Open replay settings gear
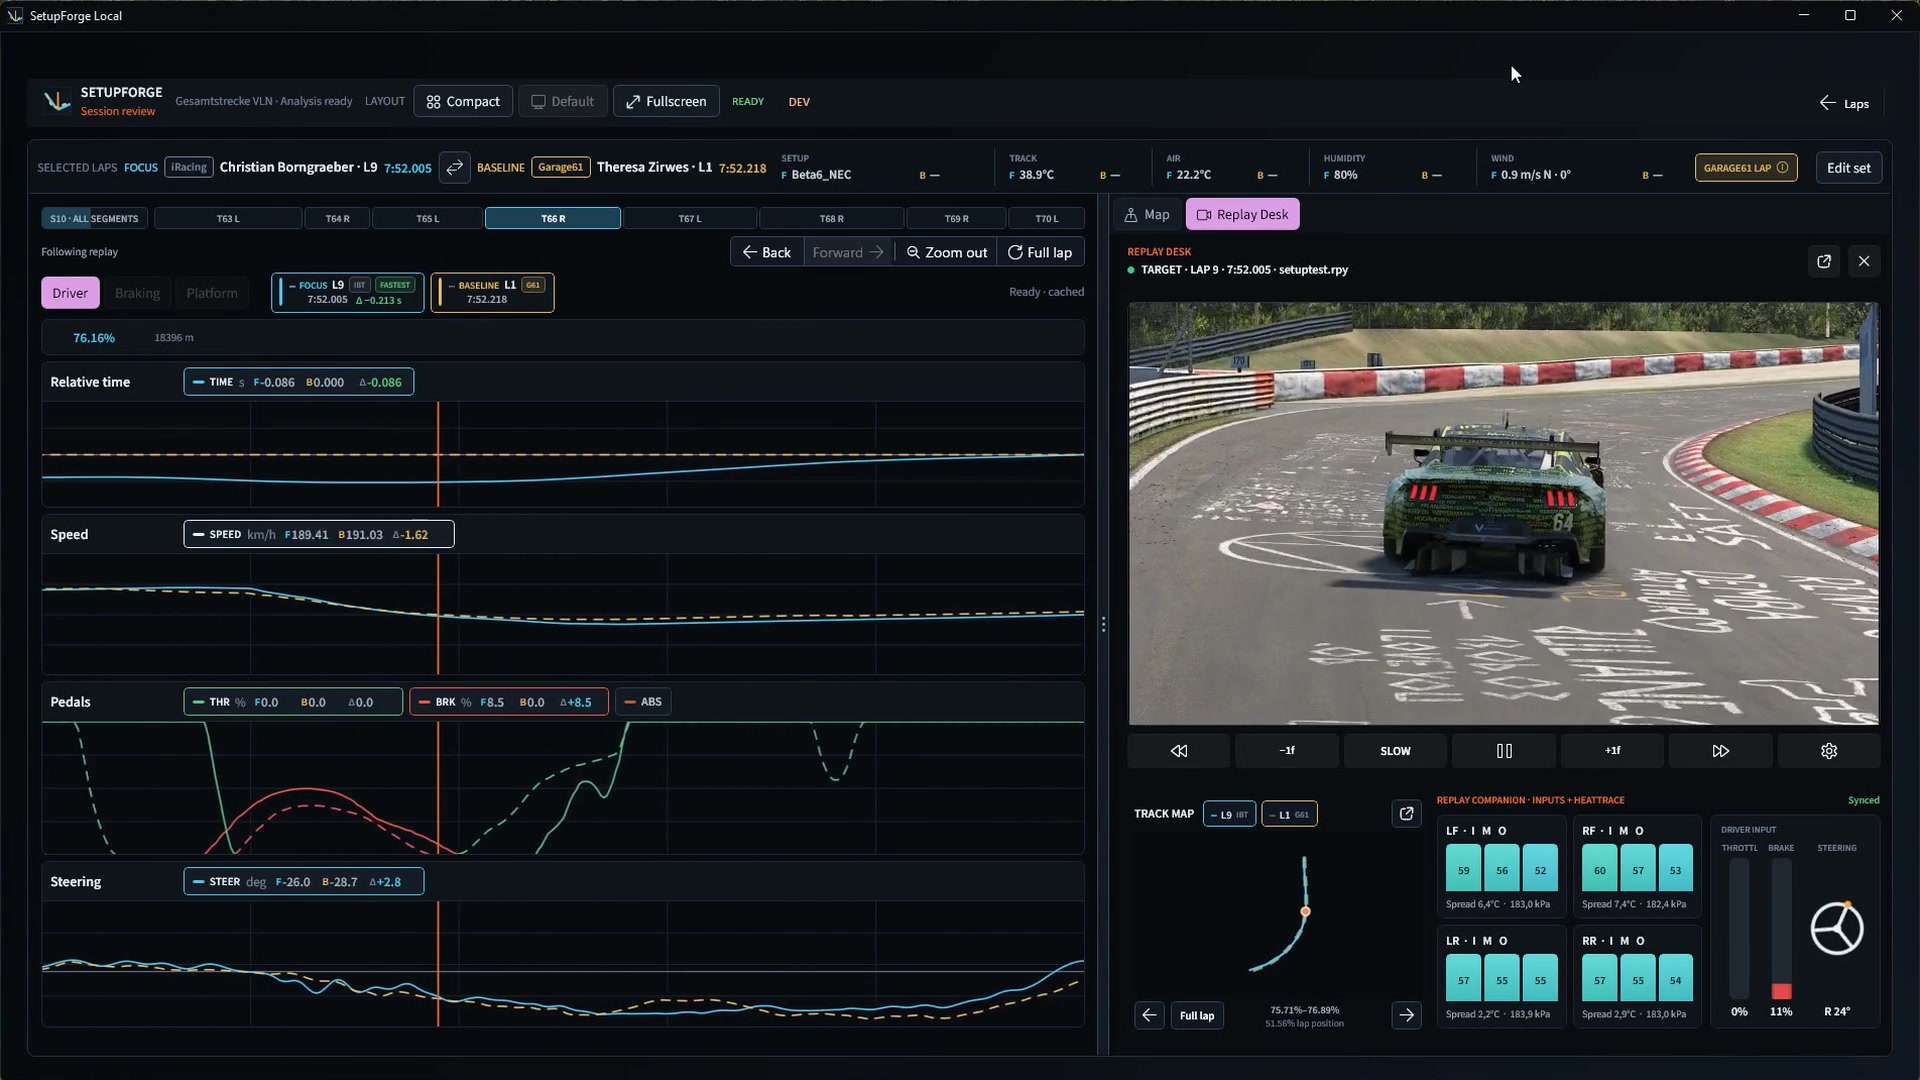Viewport: 1920px width, 1080px height. coord(1829,751)
